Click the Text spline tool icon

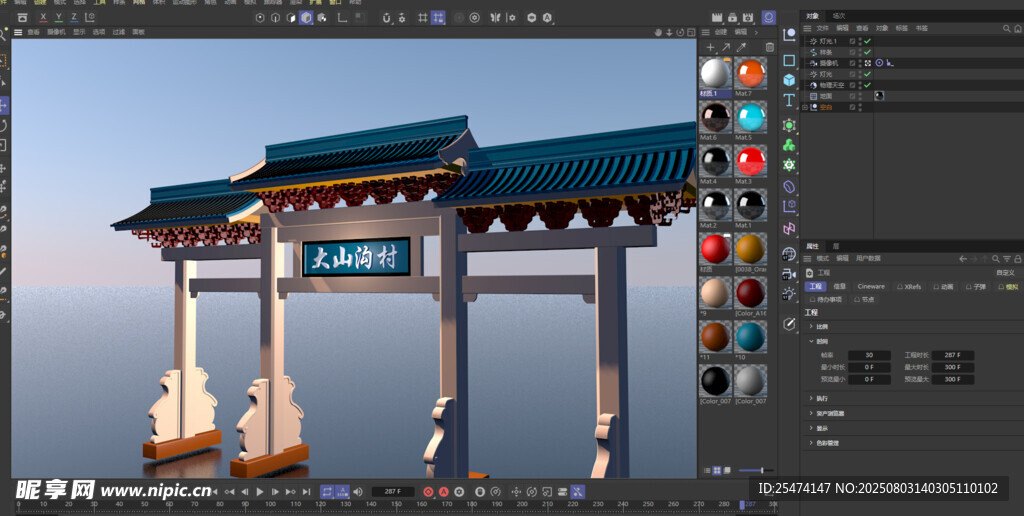coord(789,101)
